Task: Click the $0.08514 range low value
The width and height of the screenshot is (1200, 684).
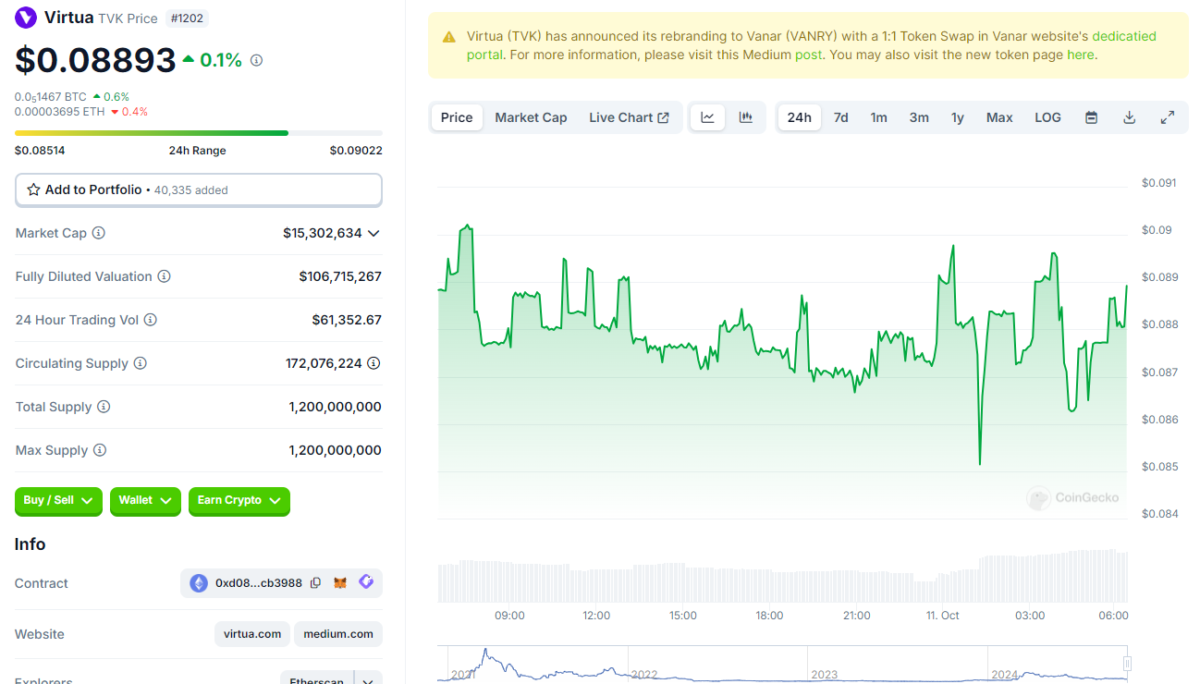Action: [x=39, y=151]
